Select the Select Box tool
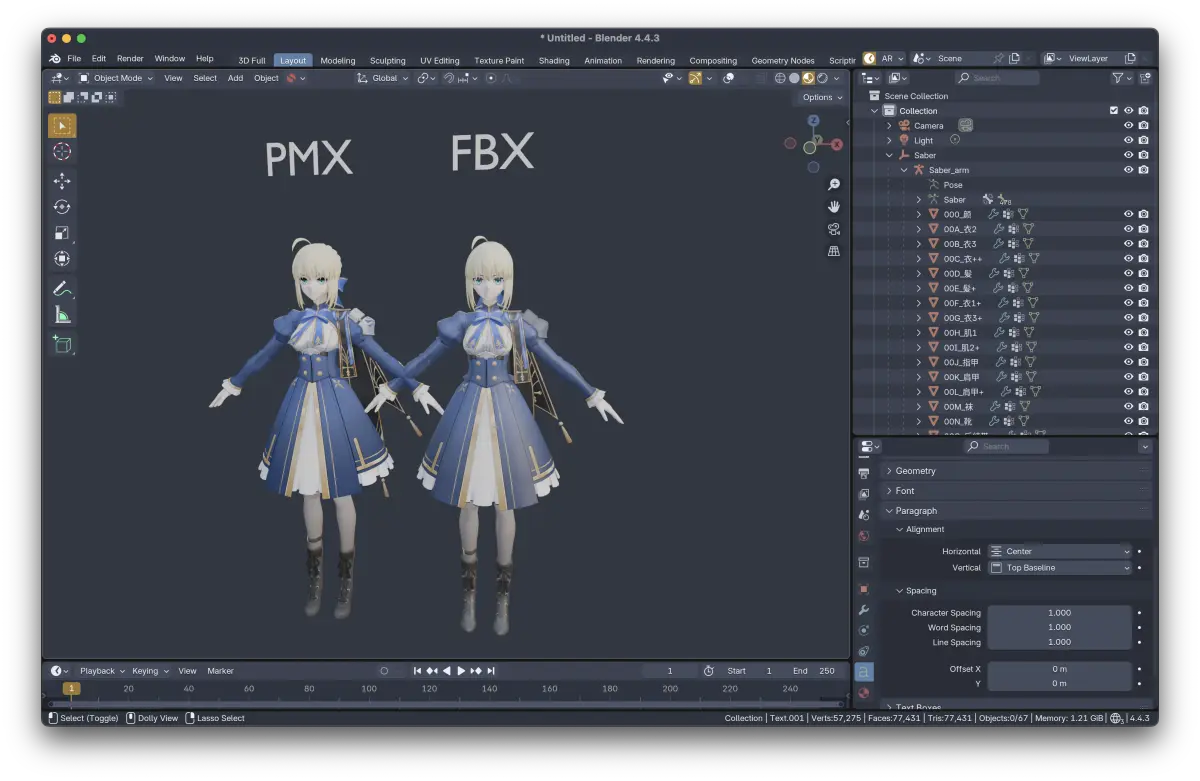The image size is (1200, 781). (62, 126)
